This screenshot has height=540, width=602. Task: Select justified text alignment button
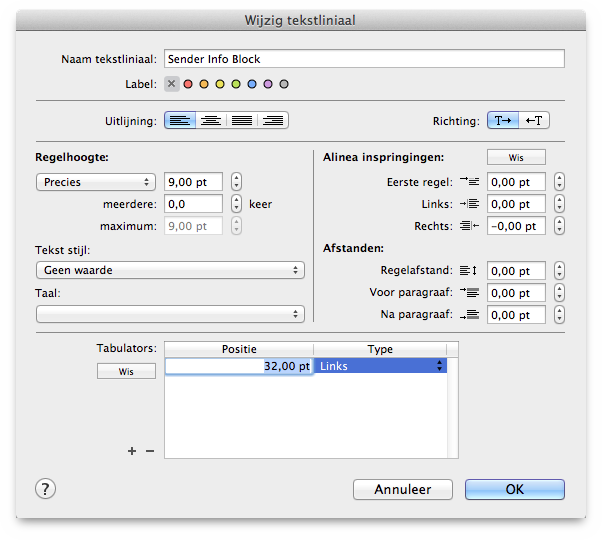[x=242, y=121]
